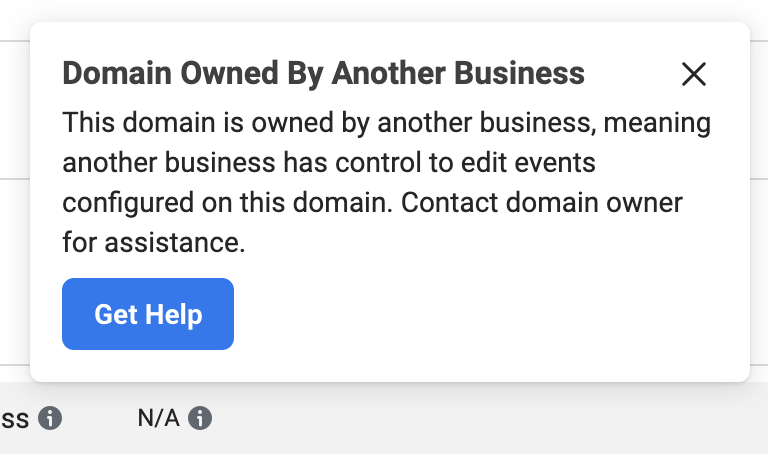This screenshot has width=768, height=454.
Task: Click the word 'Business' in popup title
Action: tap(519, 73)
